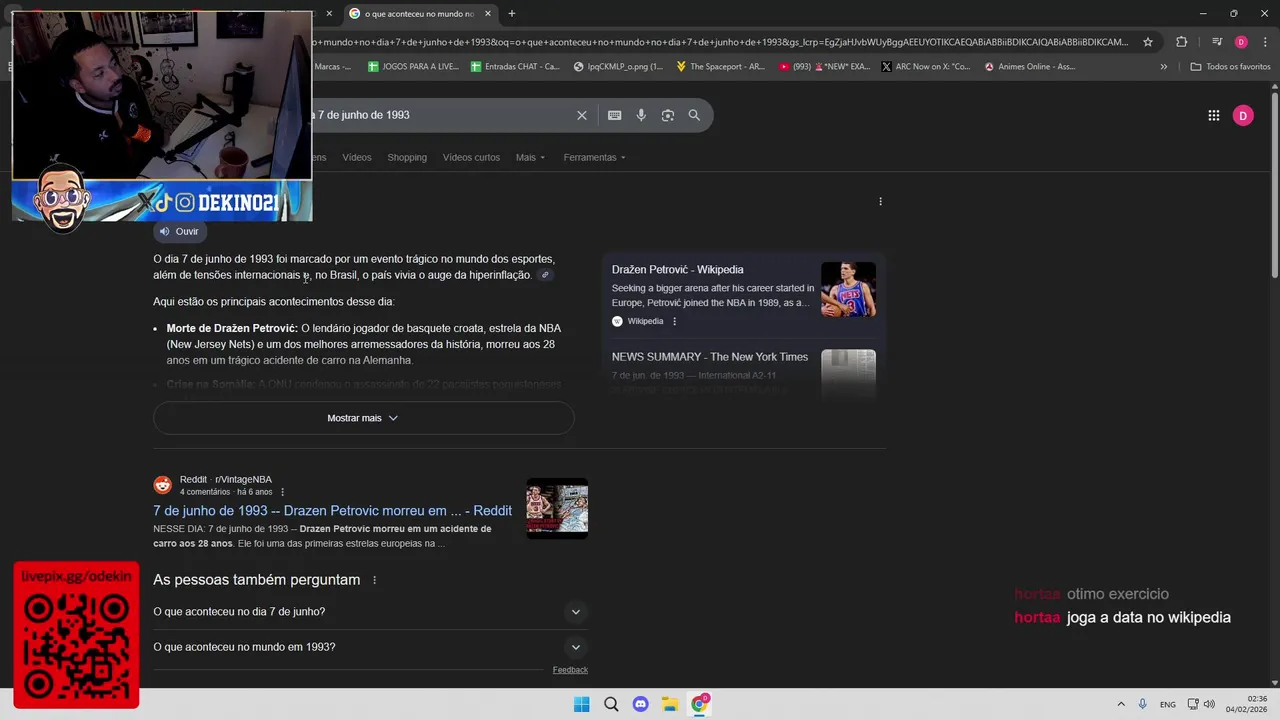The height and width of the screenshot is (720, 1280).
Task: Click the page vertical scrollbar
Action: coord(1275,186)
